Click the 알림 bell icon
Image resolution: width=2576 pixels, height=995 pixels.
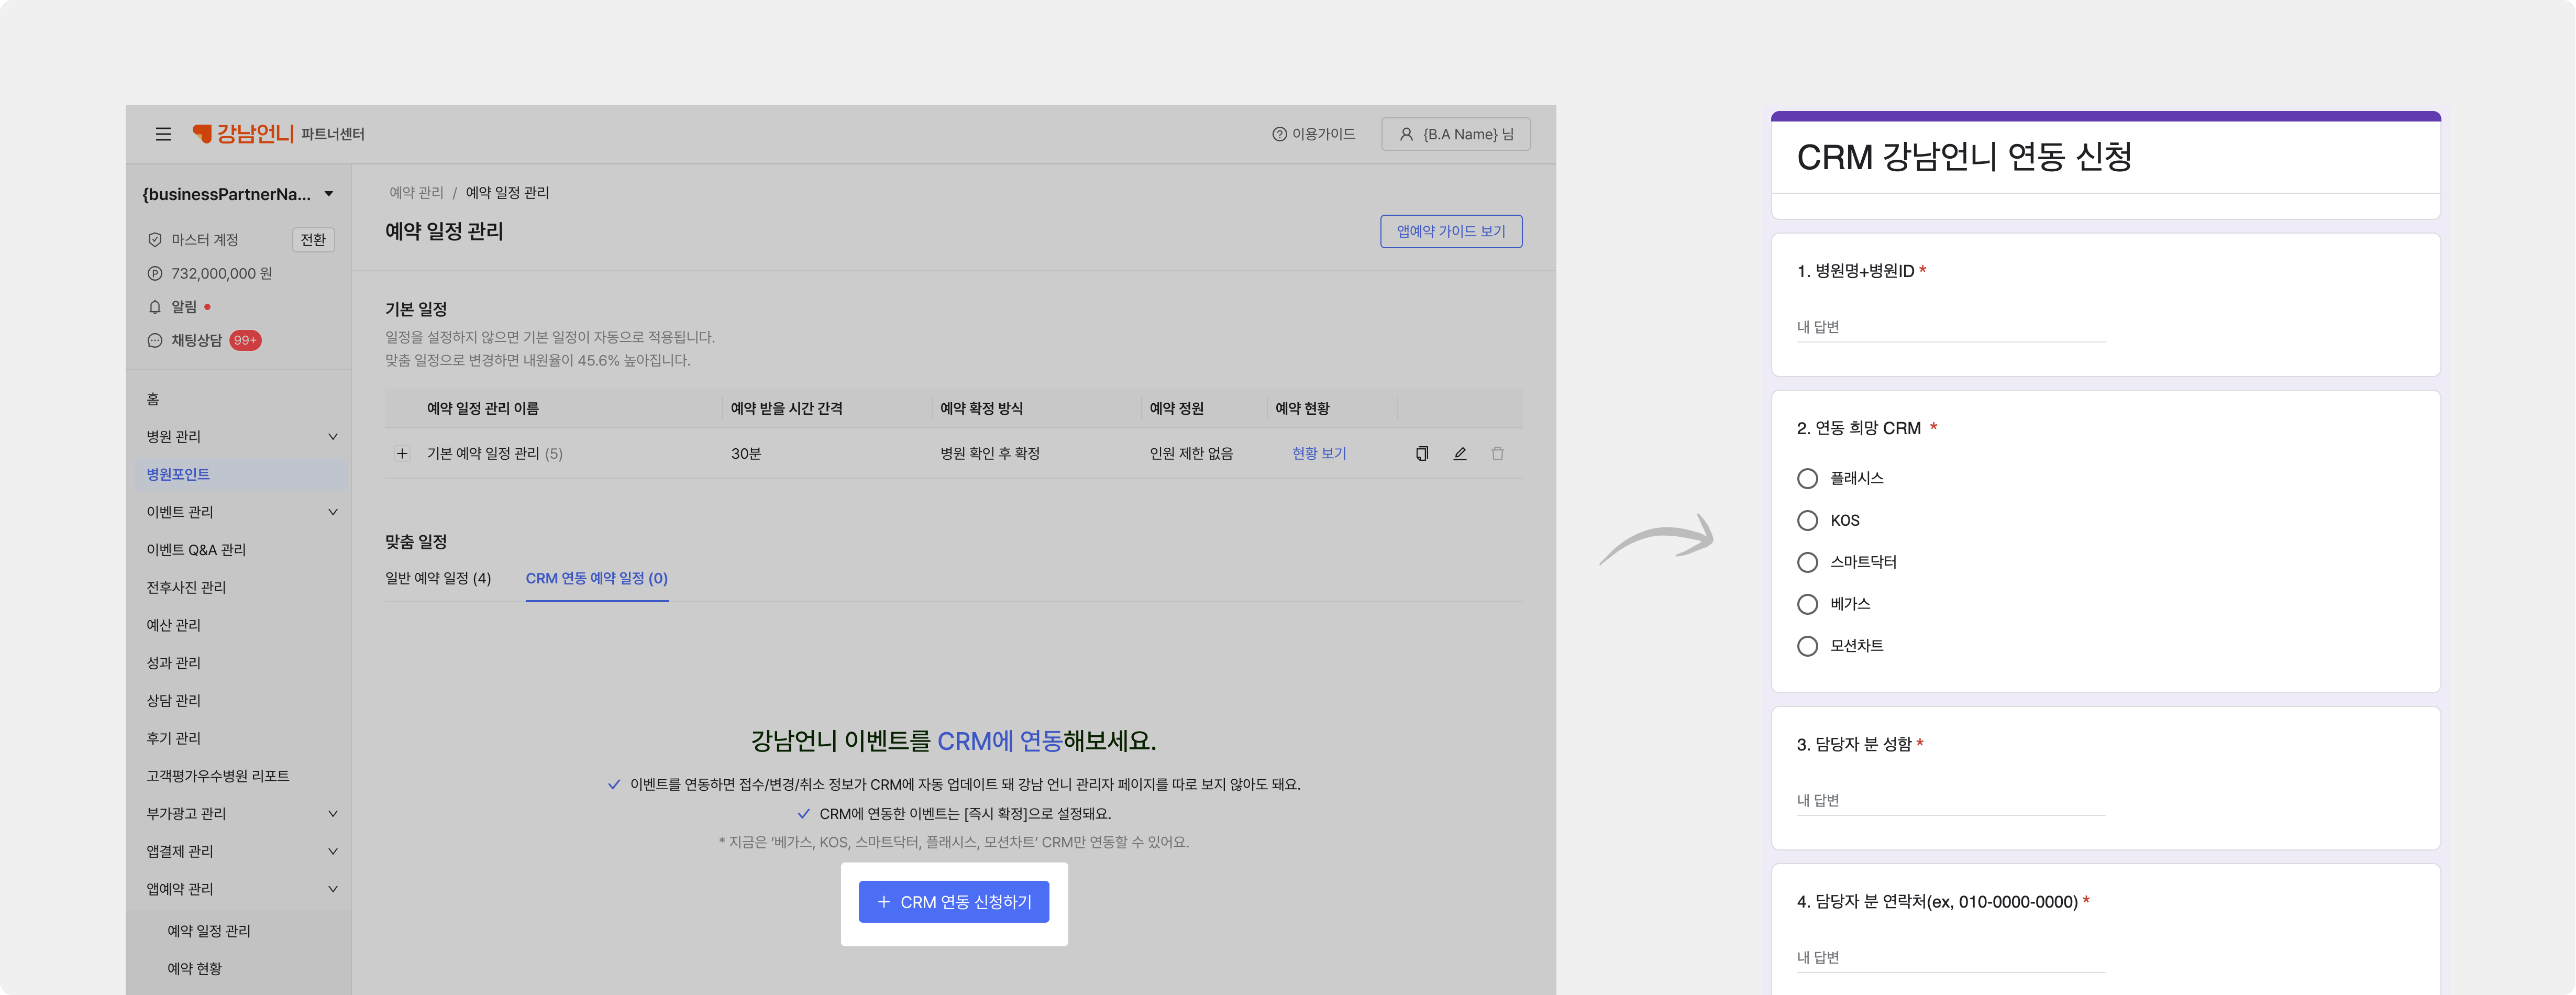pos(155,307)
